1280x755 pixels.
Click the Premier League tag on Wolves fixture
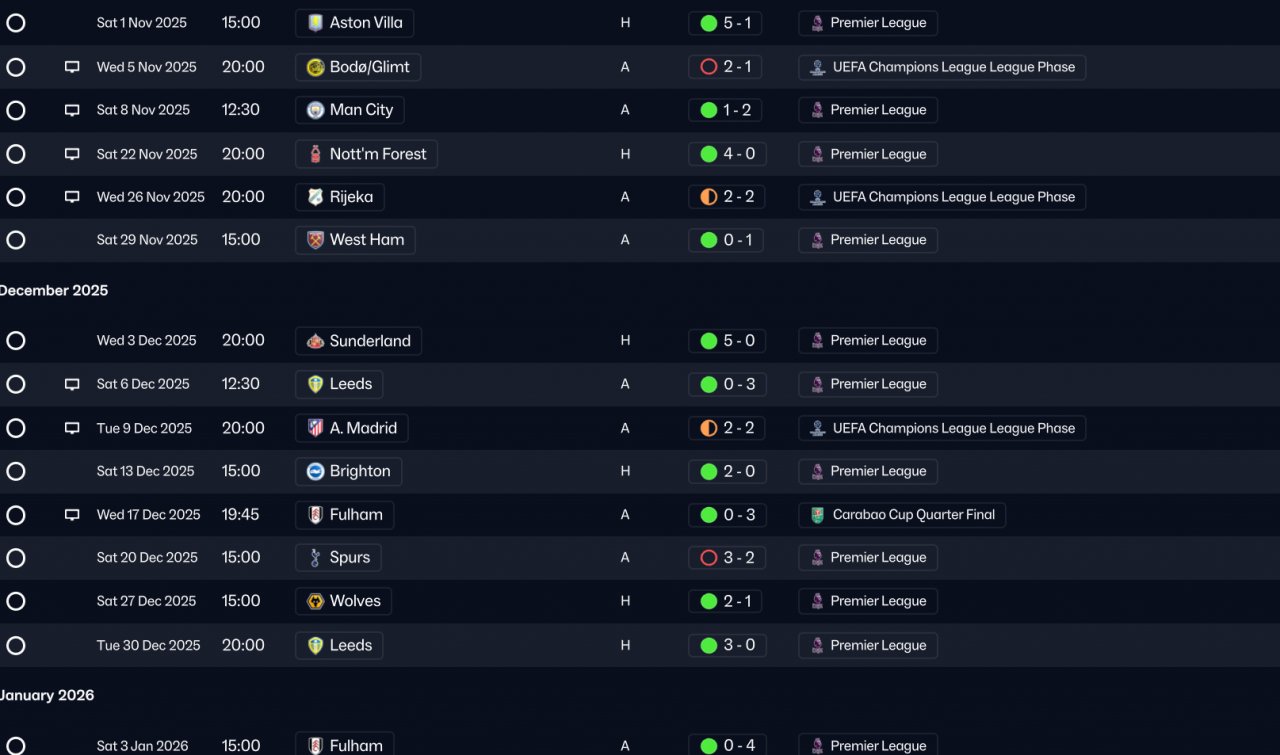pos(868,601)
